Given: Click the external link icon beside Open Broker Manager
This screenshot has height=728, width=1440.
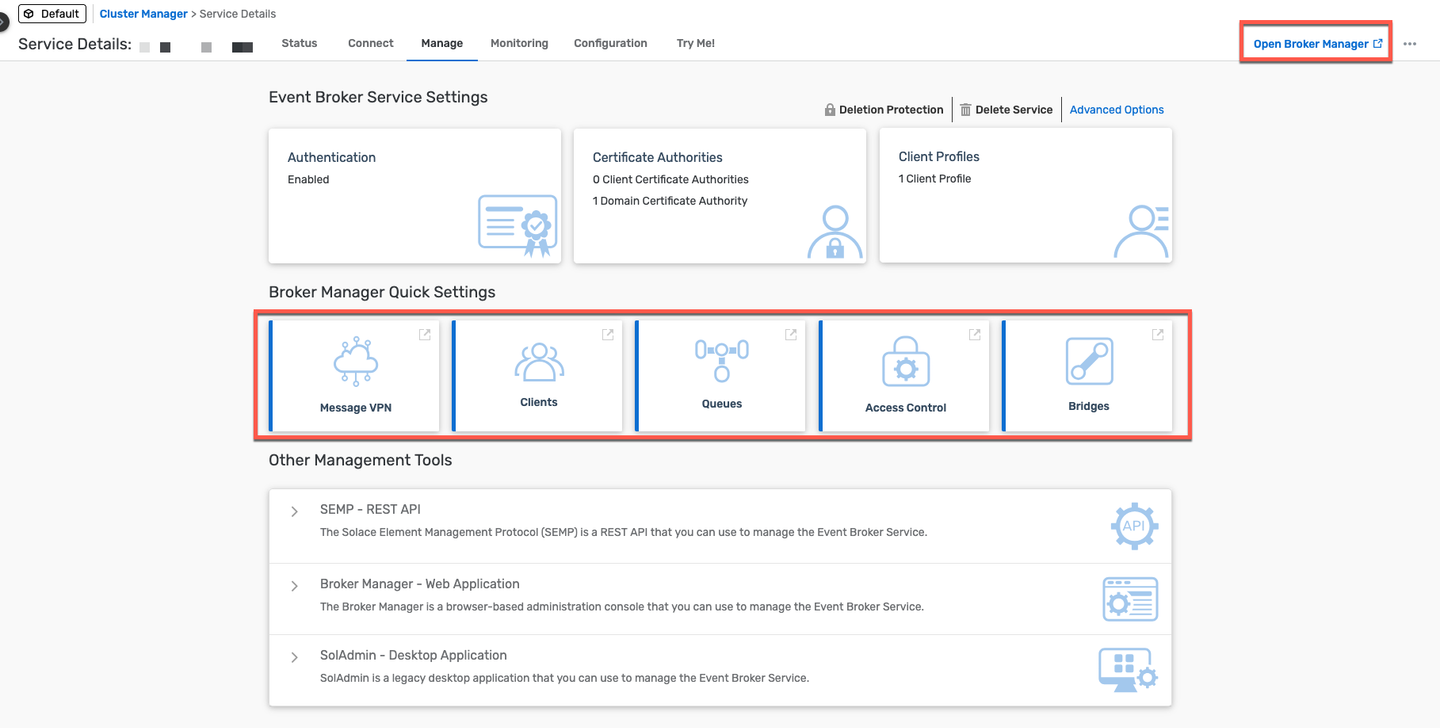Looking at the screenshot, I should click(x=1378, y=44).
